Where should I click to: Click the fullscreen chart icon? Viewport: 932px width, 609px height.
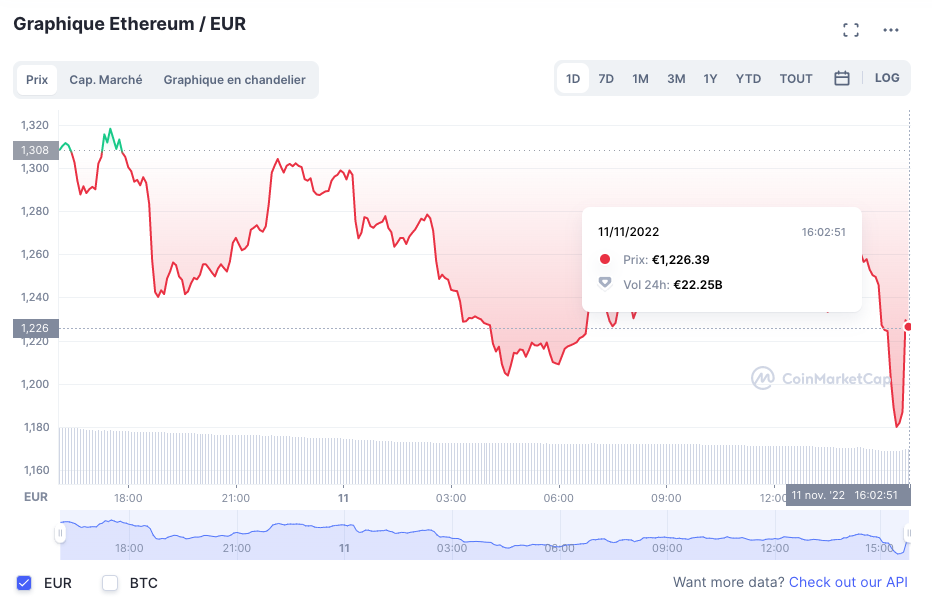coord(851,30)
